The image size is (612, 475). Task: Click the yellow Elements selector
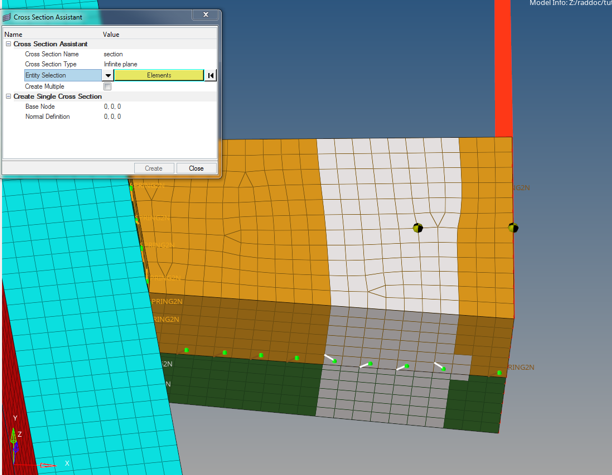pyautogui.click(x=159, y=75)
